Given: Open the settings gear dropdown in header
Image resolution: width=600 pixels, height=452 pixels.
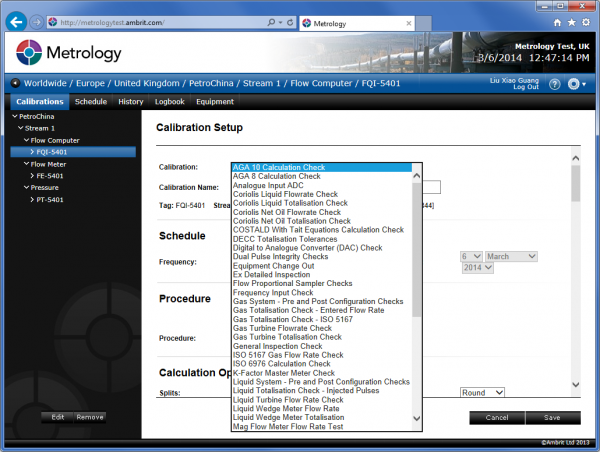Looking at the screenshot, I should point(576,84).
